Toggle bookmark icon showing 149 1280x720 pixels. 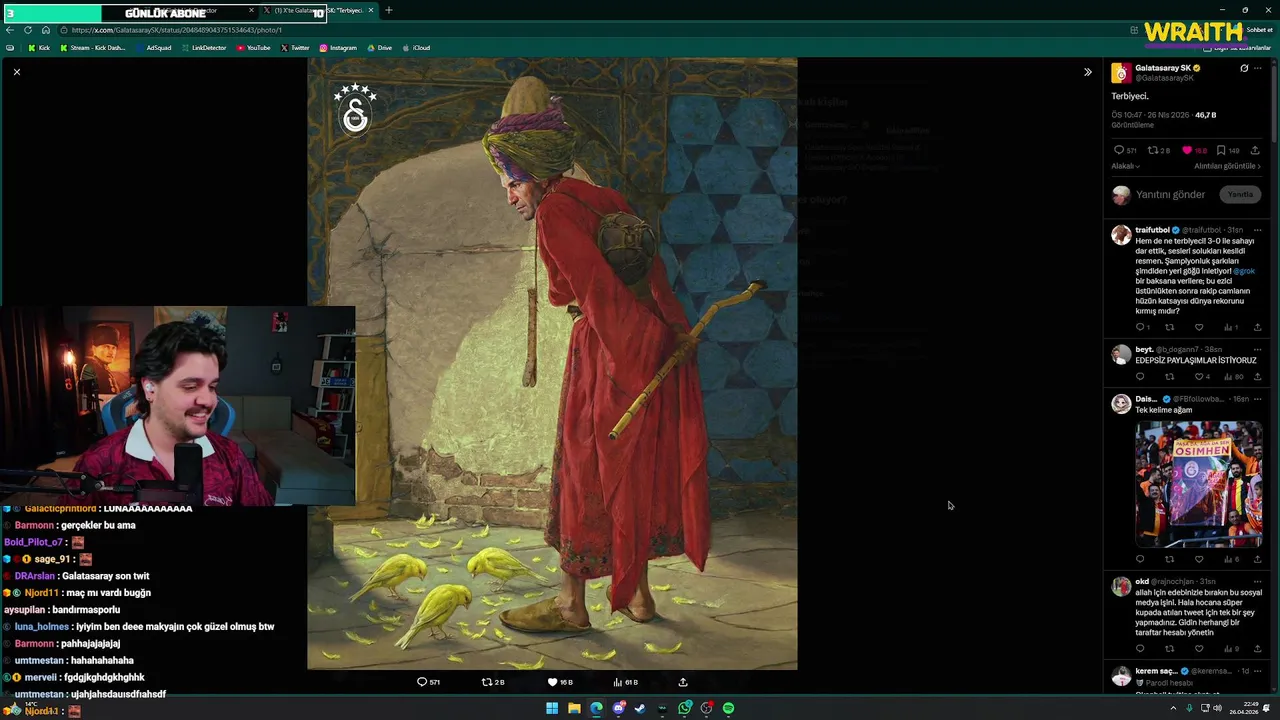click(1221, 150)
